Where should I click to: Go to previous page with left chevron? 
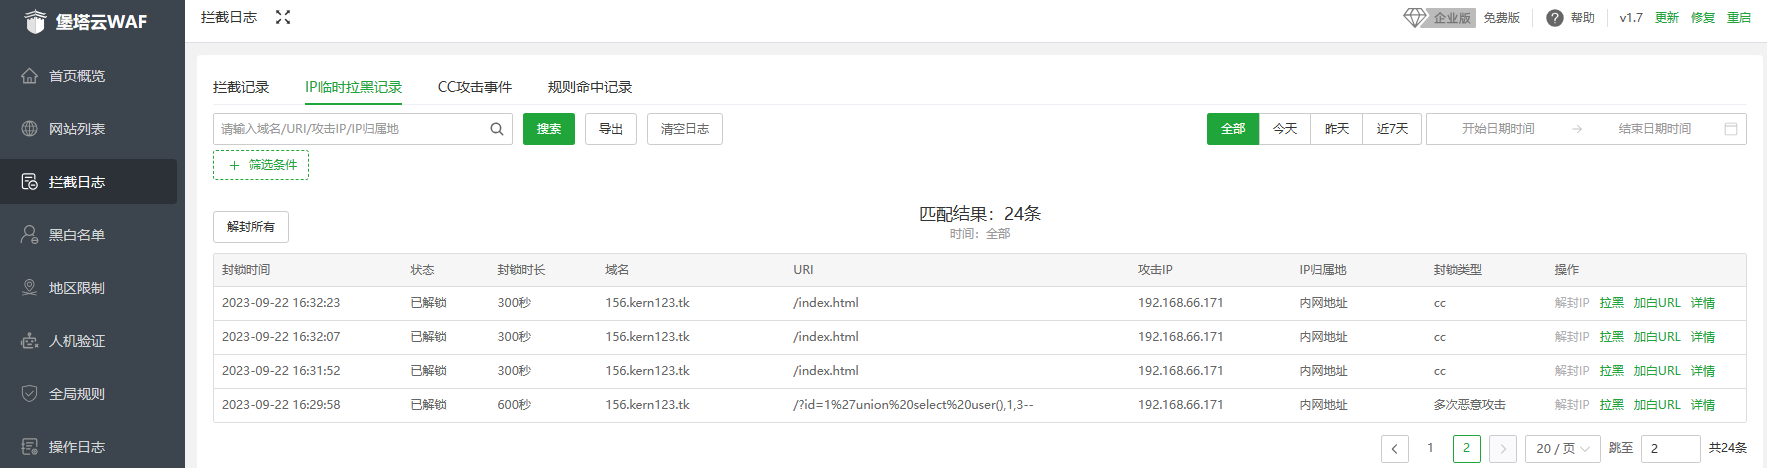click(x=1395, y=449)
